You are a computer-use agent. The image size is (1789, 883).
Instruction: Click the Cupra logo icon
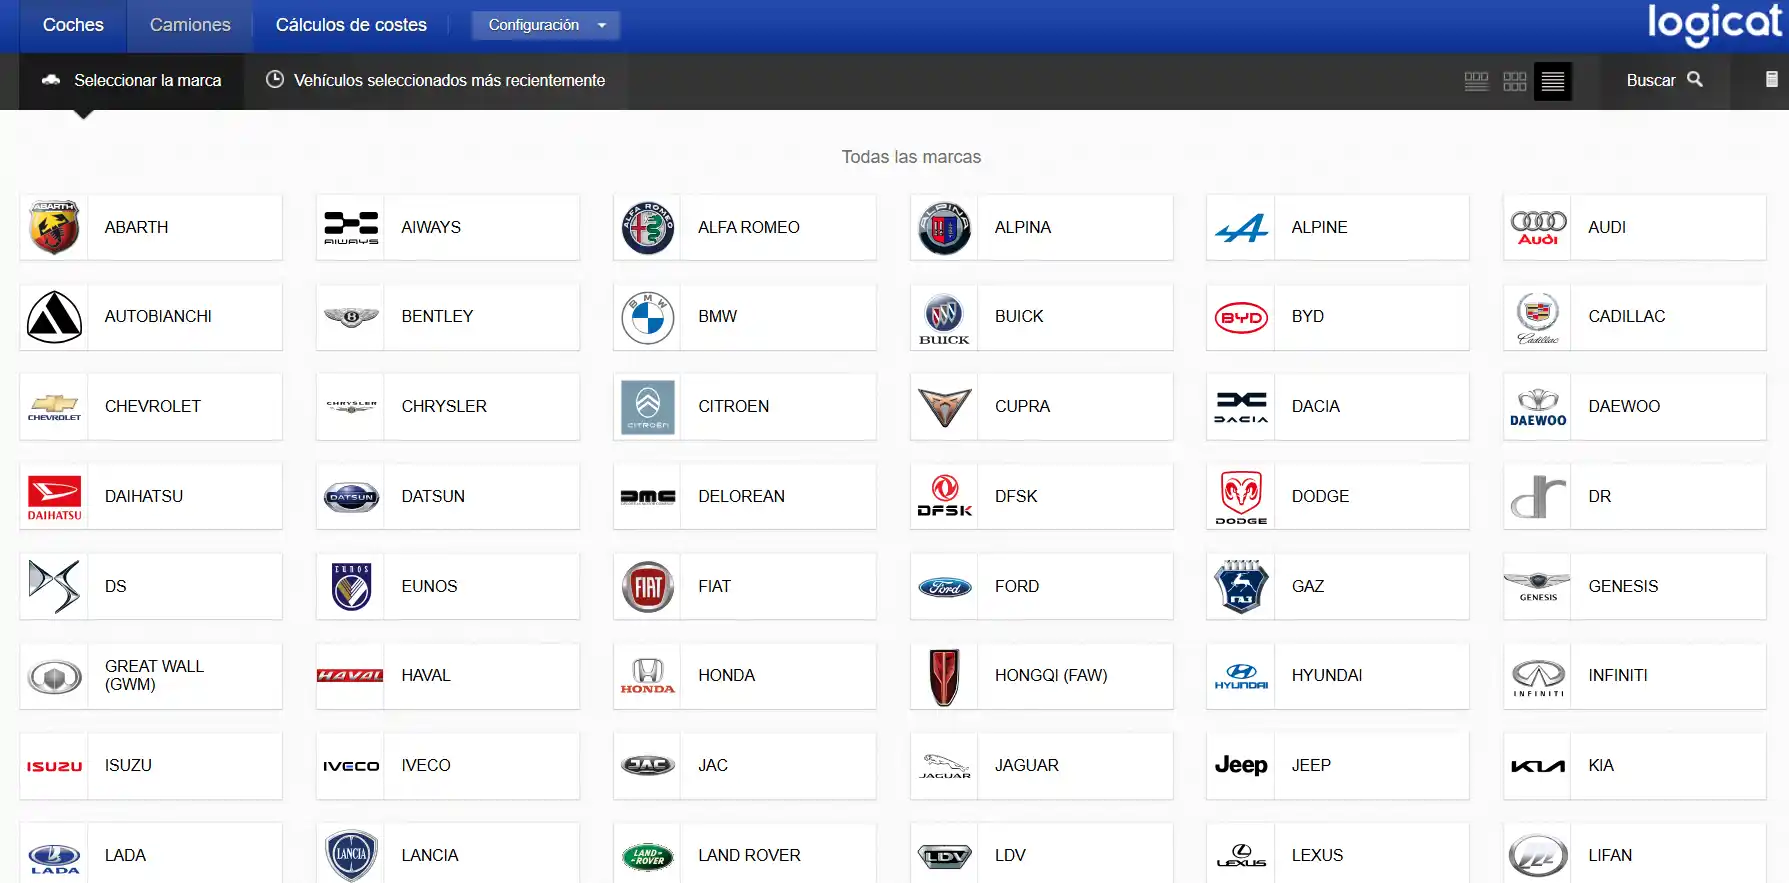click(944, 407)
